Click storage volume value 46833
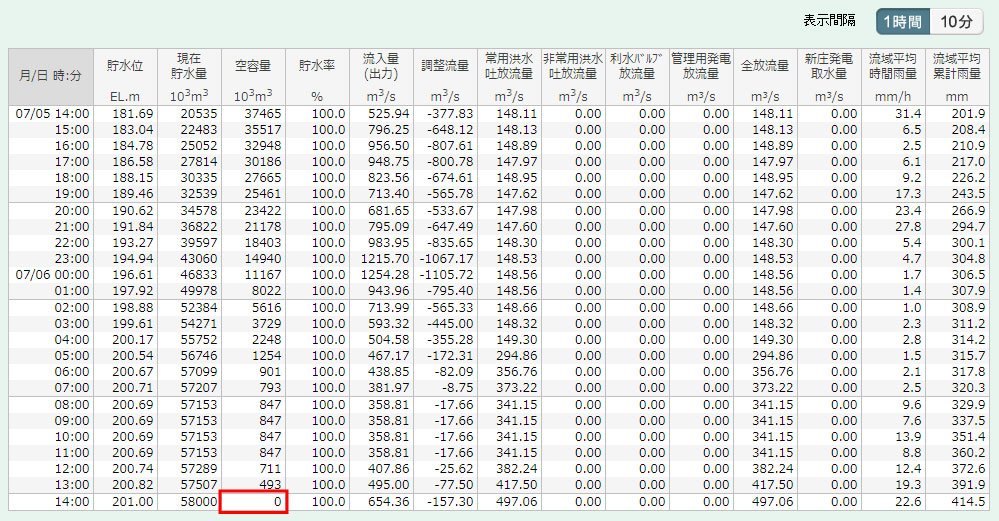The height and width of the screenshot is (521, 999). point(199,275)
